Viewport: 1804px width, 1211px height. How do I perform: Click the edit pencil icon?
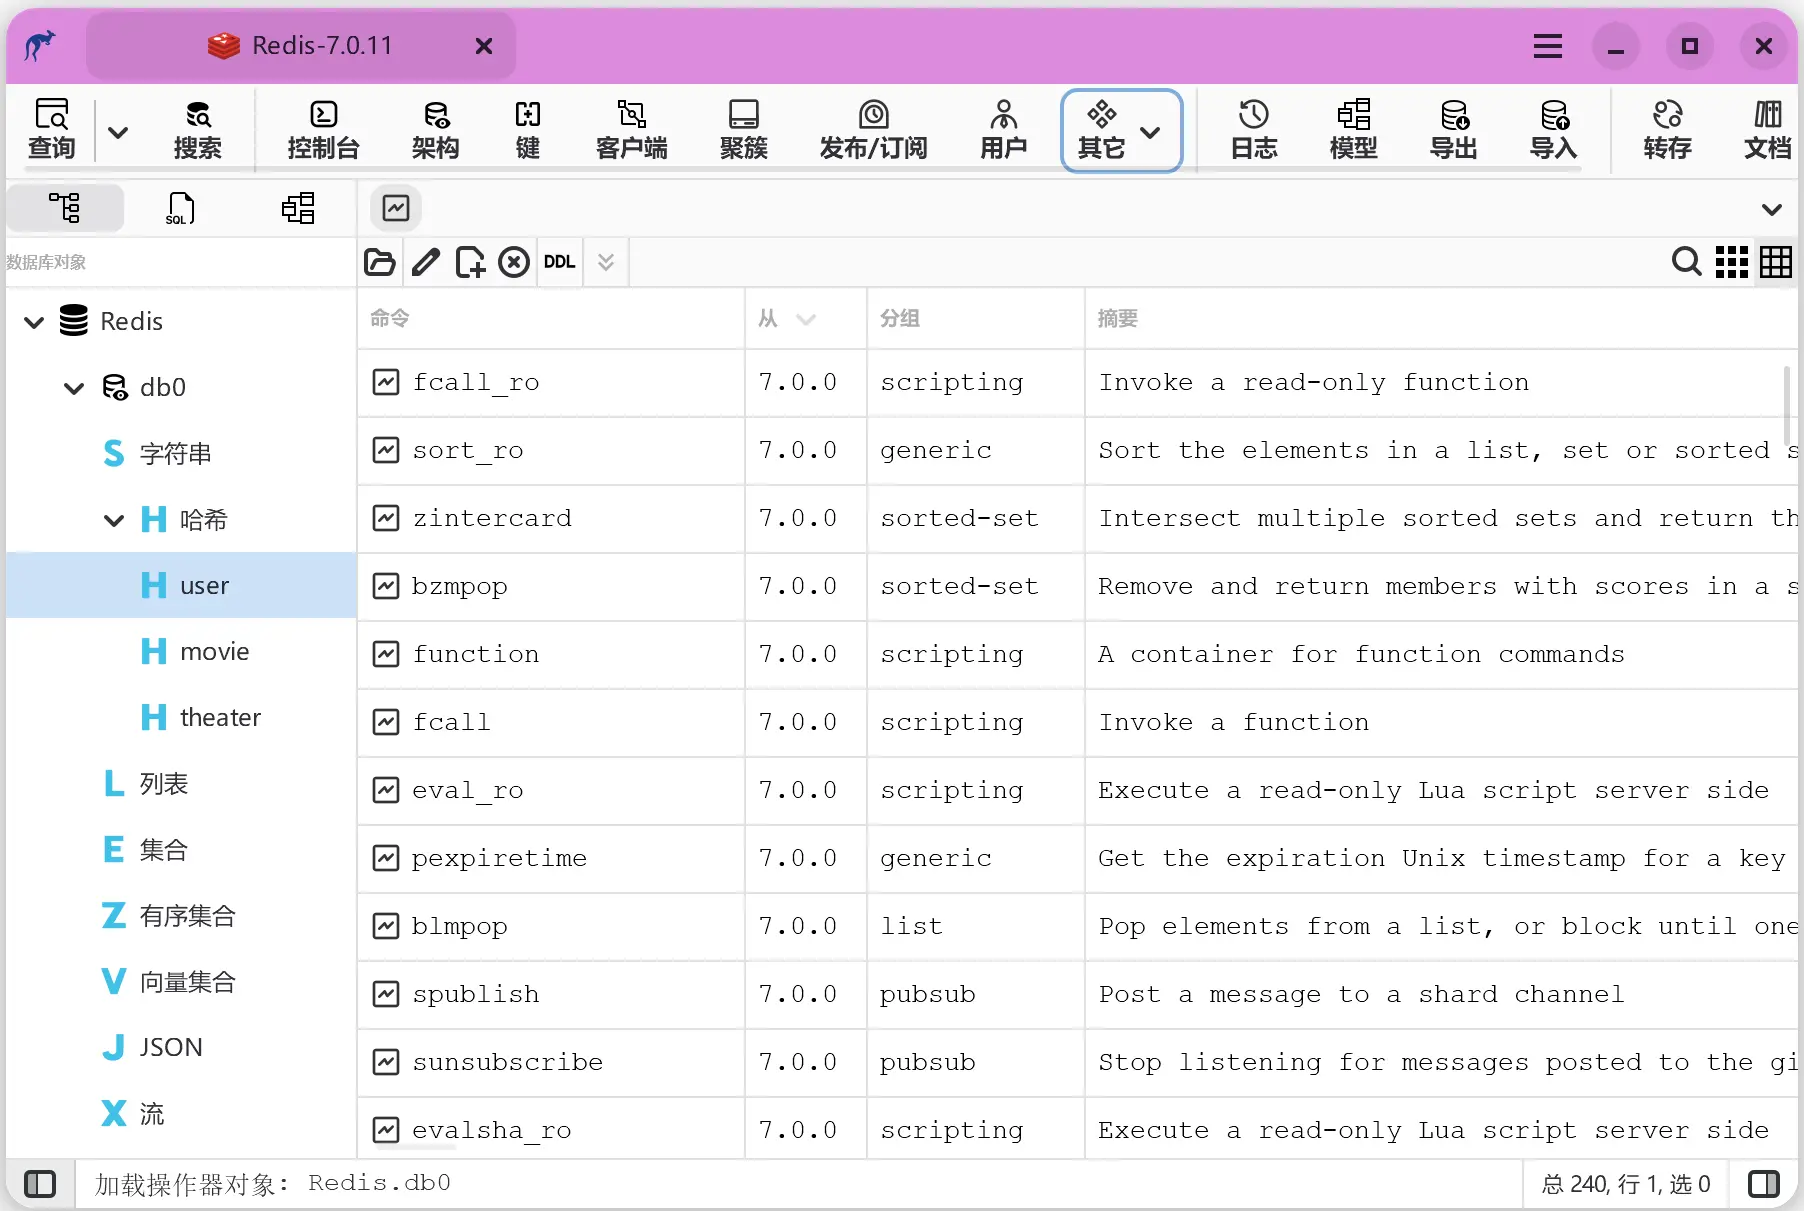(x=426, y=262)
